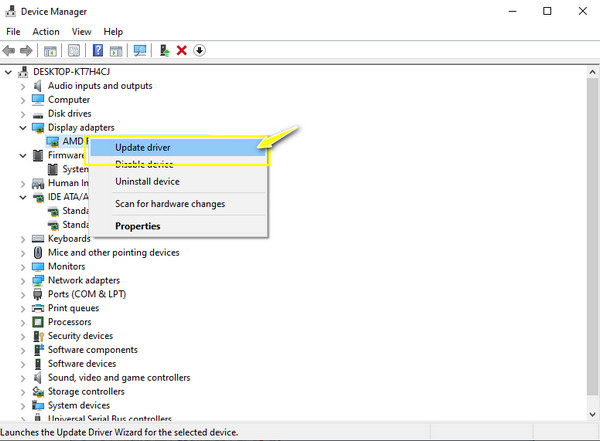Click the Processors icon
Viewport: 600px width, 441px height.
pos(38,322)
